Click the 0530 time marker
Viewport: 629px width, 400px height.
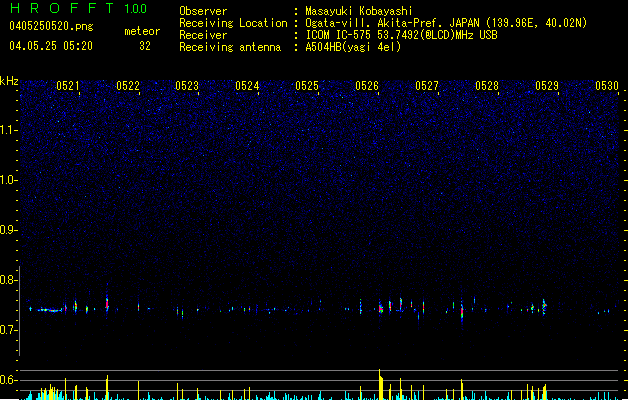pos(607,86)
